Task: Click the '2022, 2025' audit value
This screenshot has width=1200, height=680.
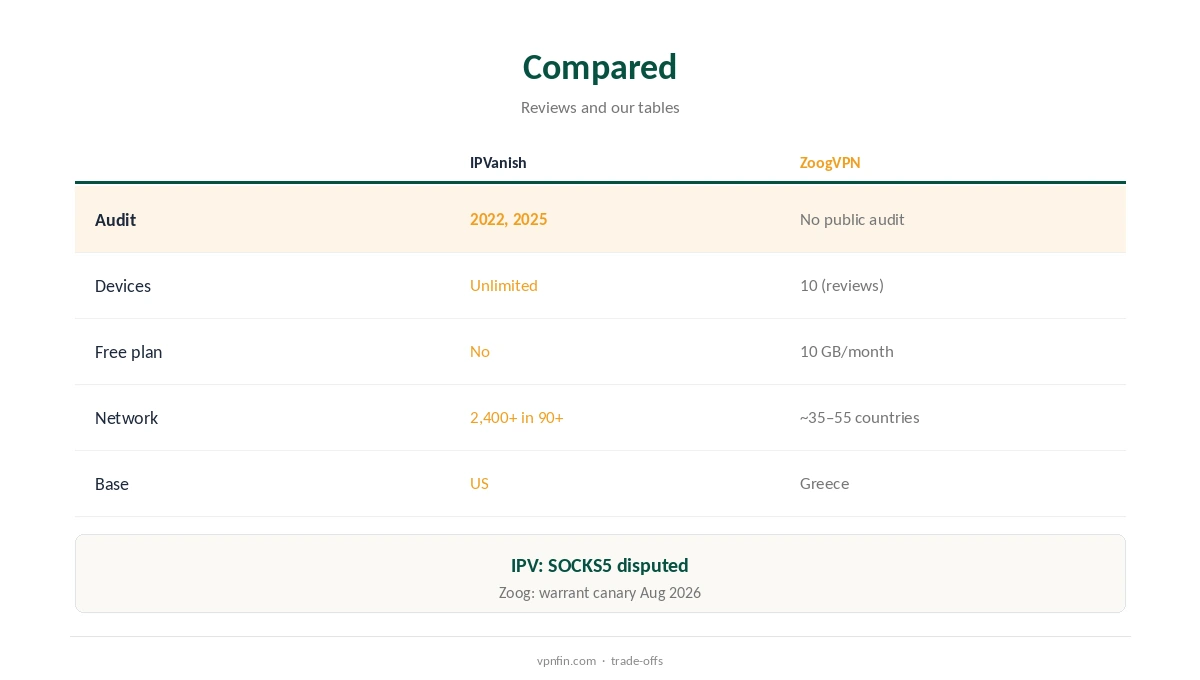Action: pos(508,219)
